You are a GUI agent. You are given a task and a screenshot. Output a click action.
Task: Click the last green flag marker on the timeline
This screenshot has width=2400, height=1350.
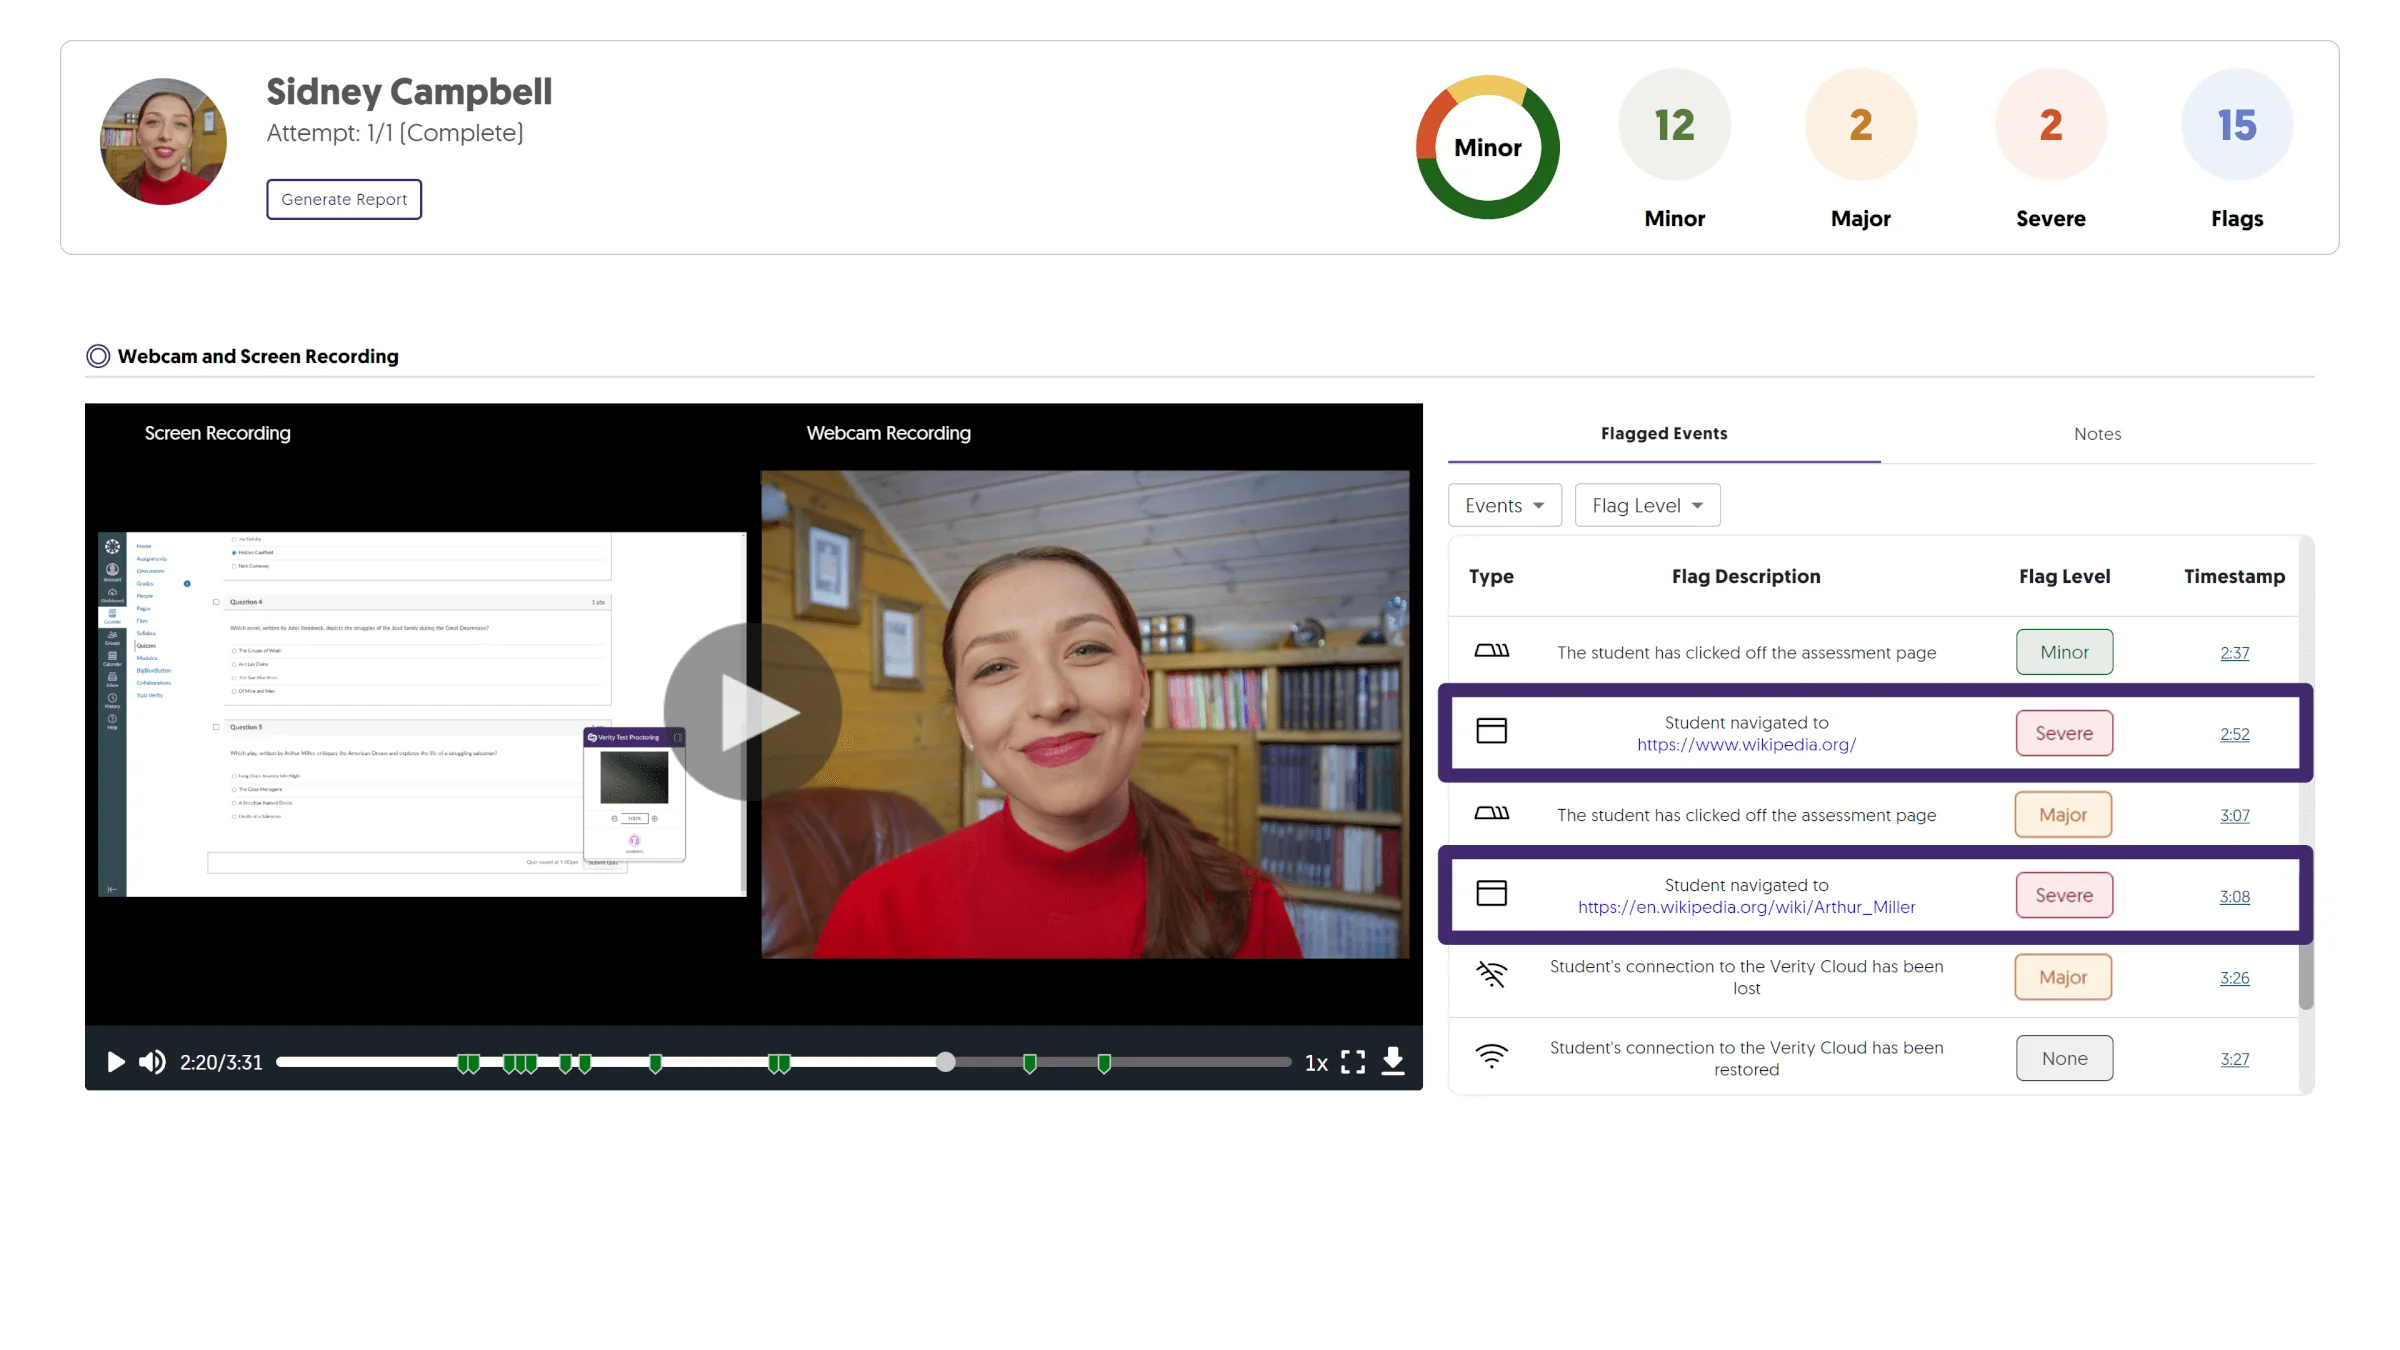pyautogui.click(x=1104, y=1064)
